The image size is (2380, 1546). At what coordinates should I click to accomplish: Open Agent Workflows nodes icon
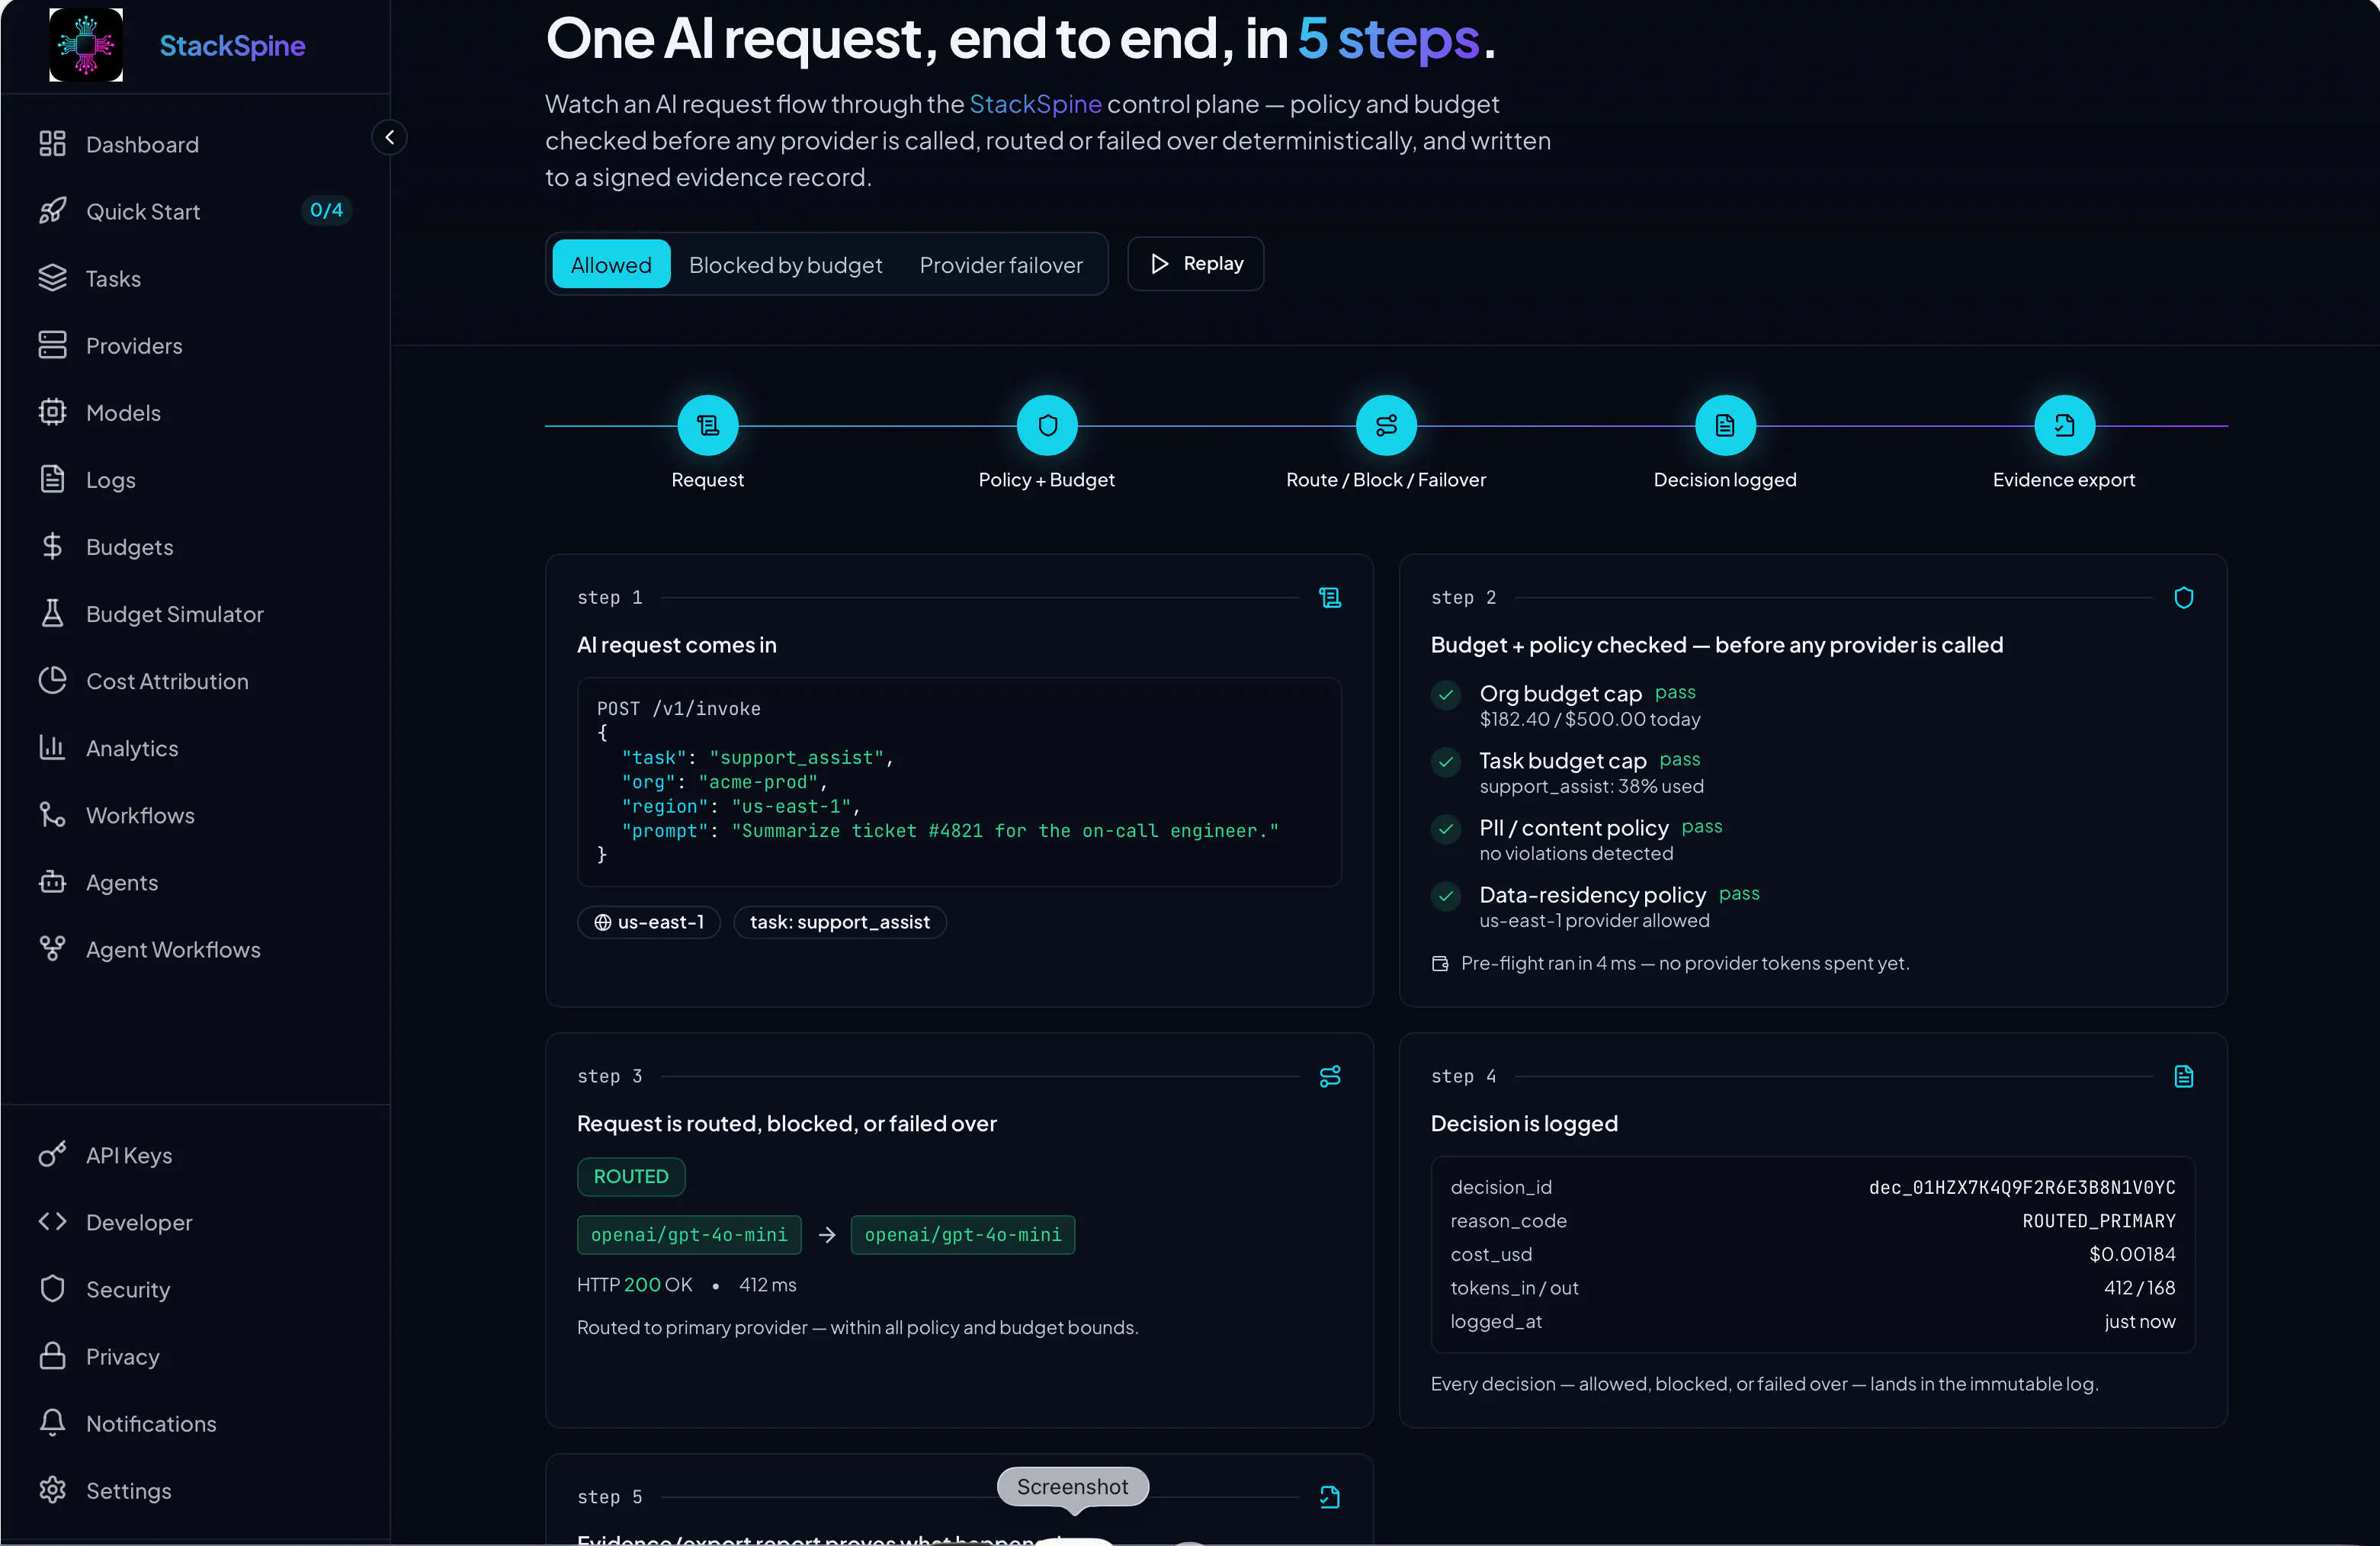click(x=52, y=948)
